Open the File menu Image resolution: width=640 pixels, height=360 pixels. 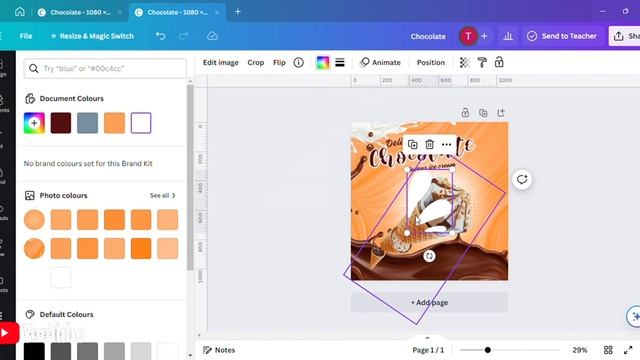tap(26, 36)
